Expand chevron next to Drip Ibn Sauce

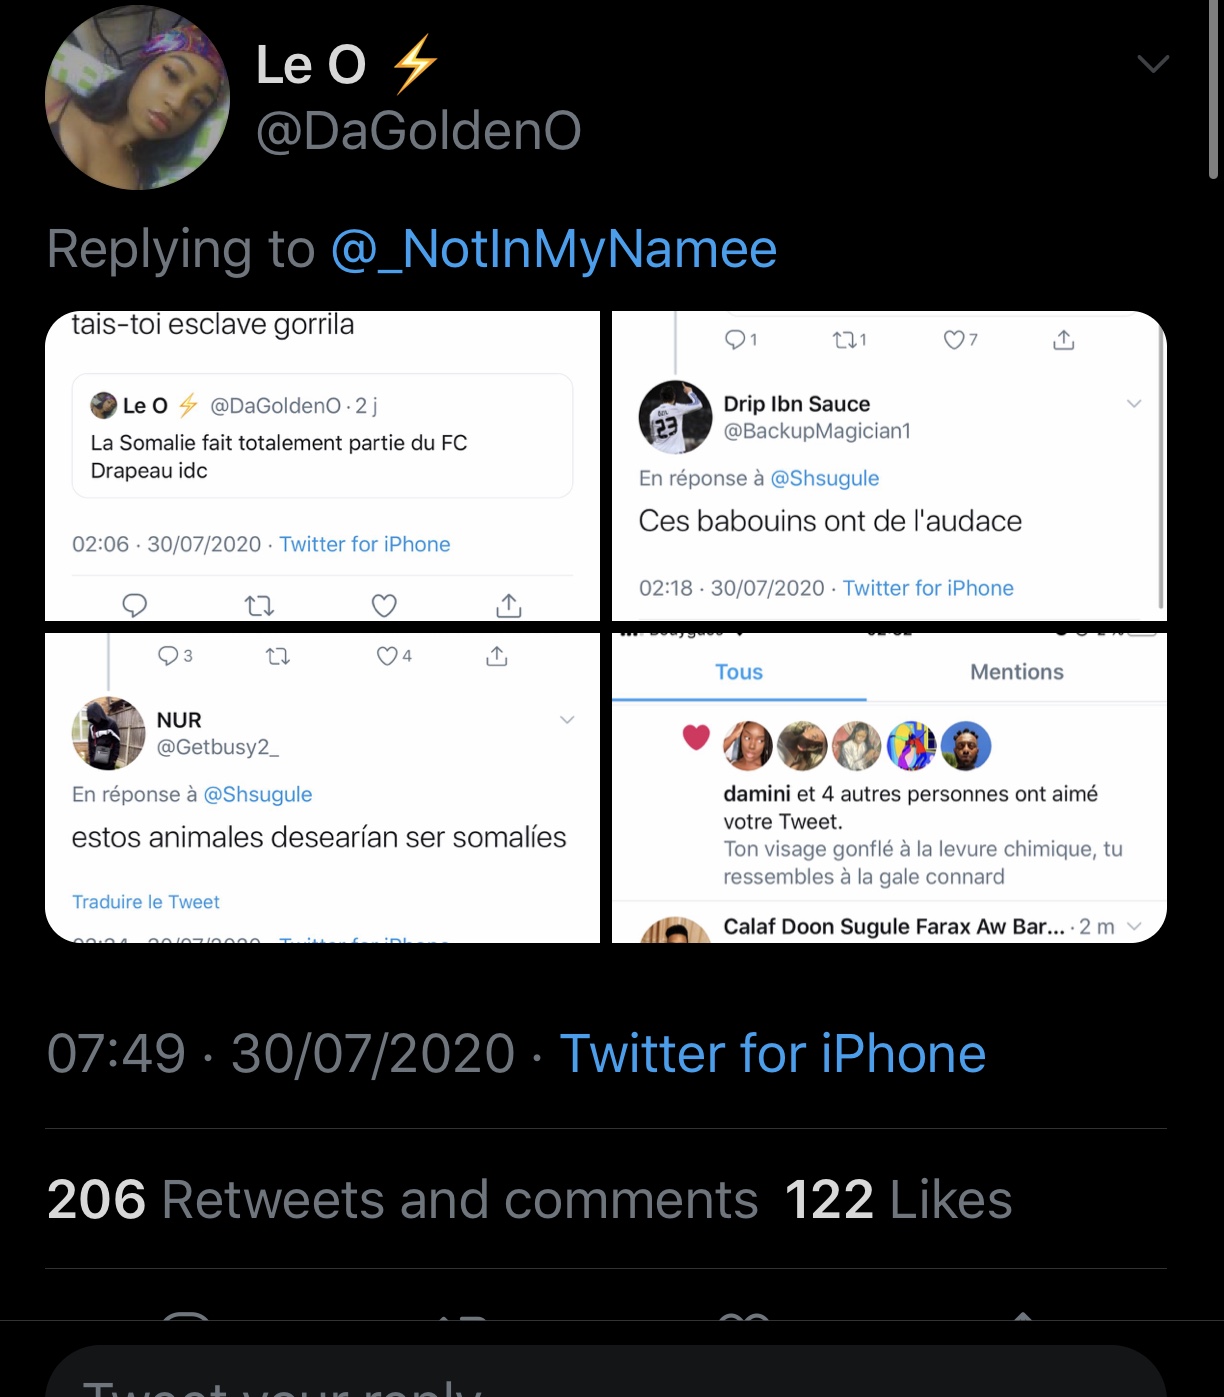(x=1134, y=404)
